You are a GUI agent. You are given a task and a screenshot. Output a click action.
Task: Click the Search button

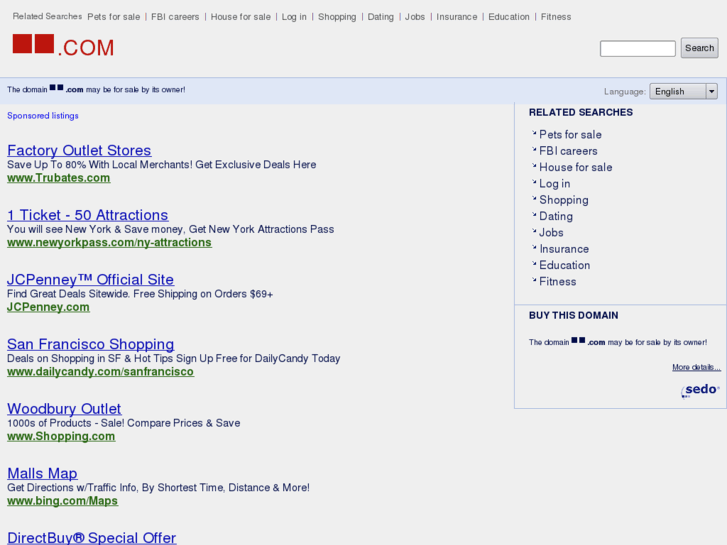[699, 48]
